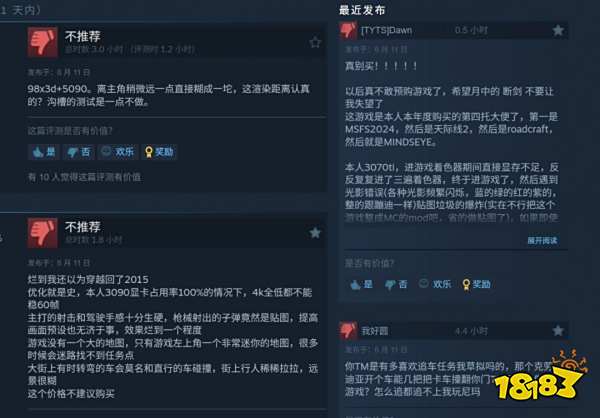Toggle the star on [TYTS]Dawn's review
The width and height of the screenshot is (600, 418).
coord(558,30)
